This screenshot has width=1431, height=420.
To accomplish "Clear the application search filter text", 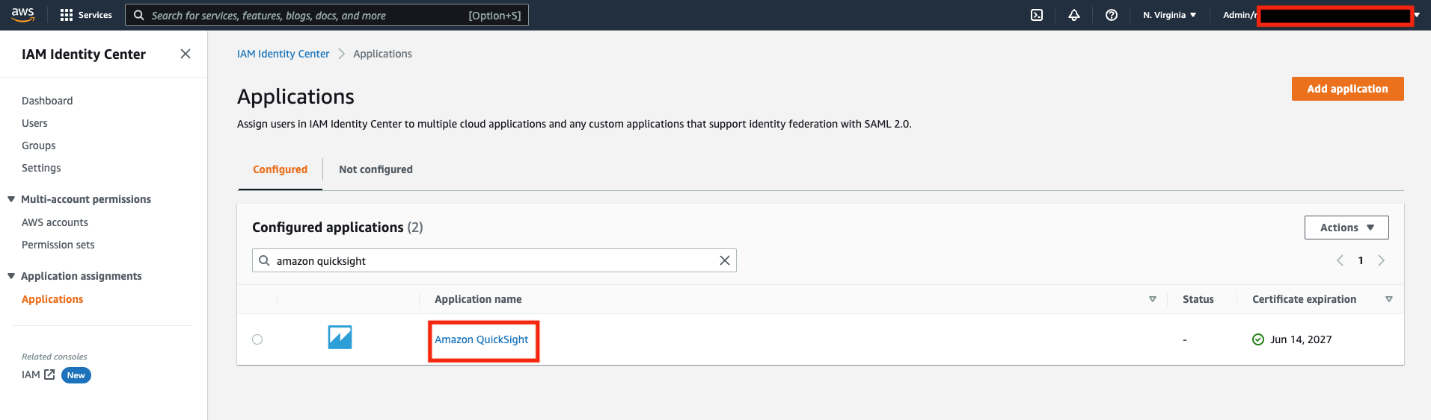I will pos(725,260).
